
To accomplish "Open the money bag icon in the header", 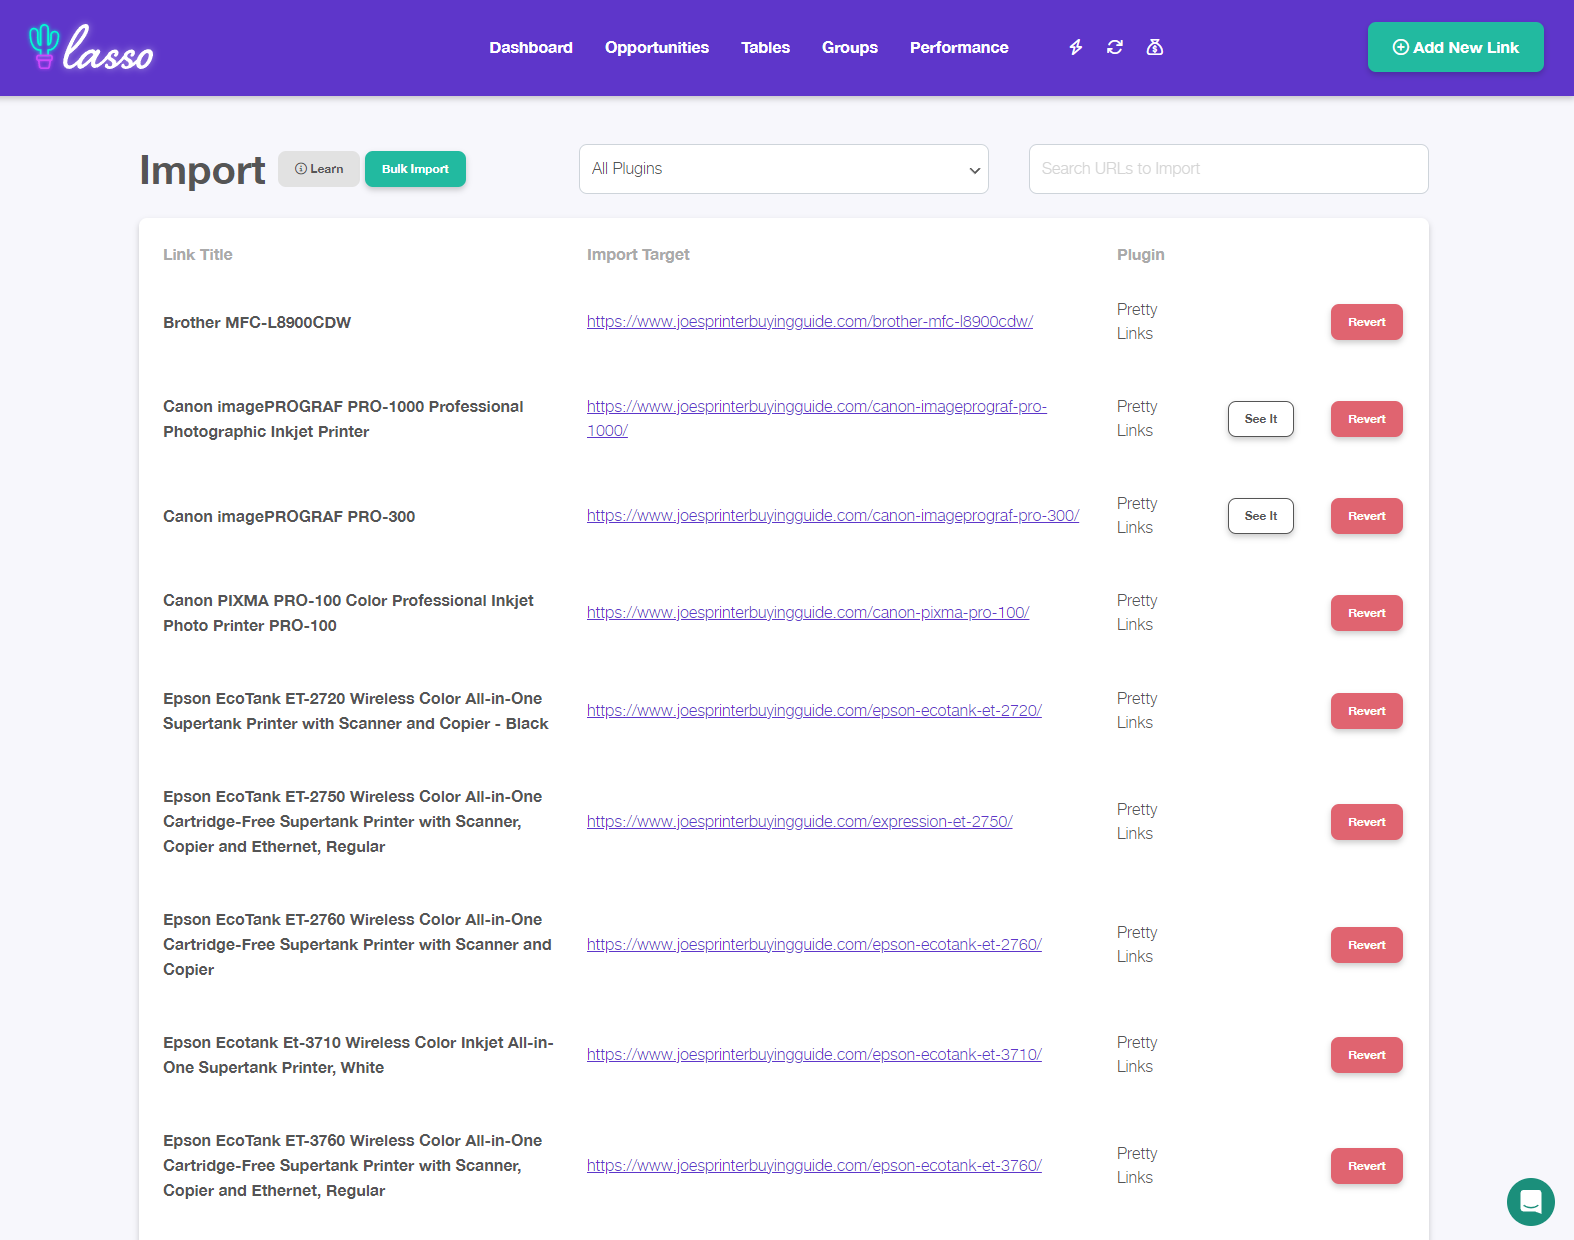I will click(1155, 47).
